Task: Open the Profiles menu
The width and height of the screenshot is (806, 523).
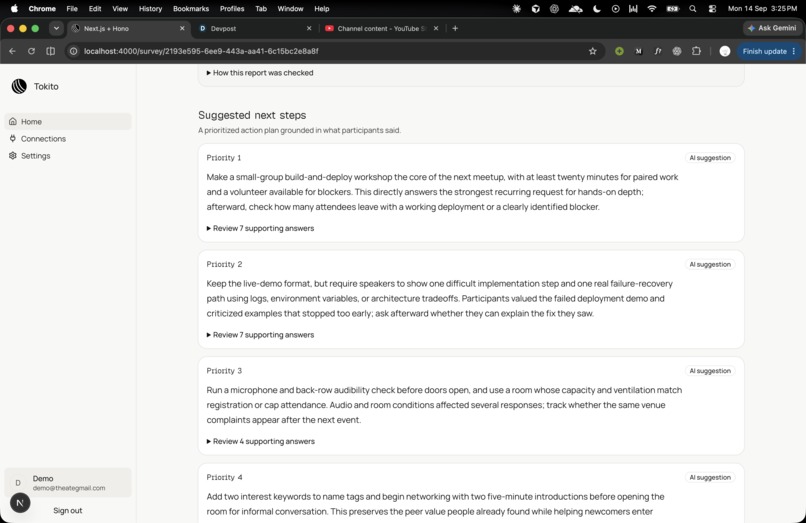Action: coord(232,9)
